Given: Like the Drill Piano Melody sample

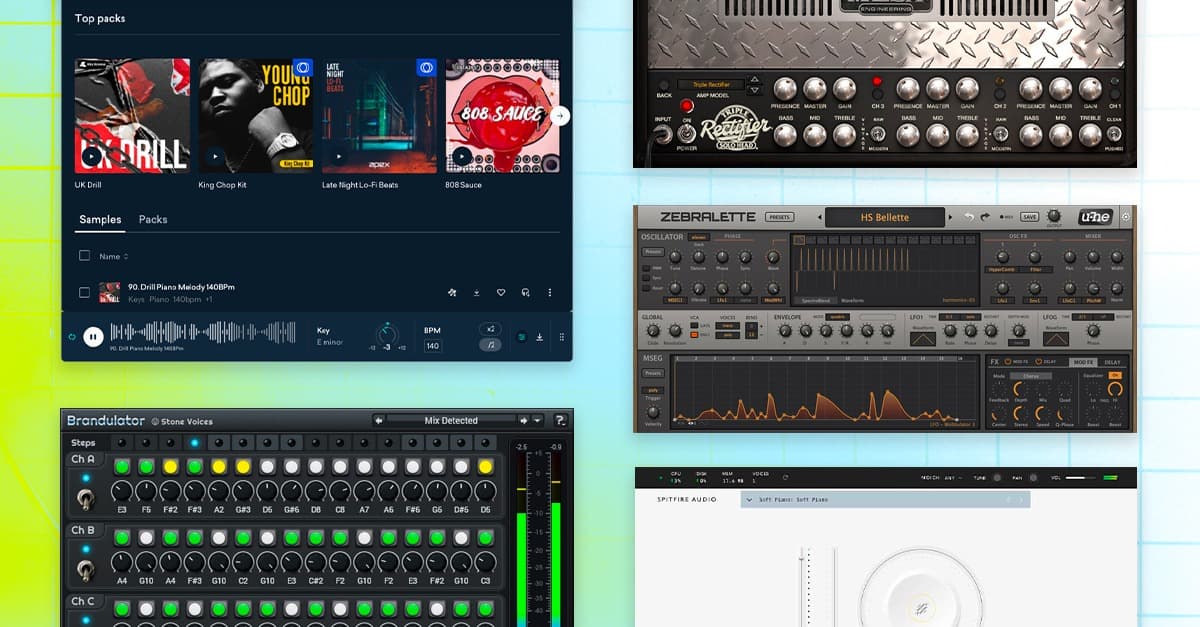Looking at the screenshot, I should (501, 292).
